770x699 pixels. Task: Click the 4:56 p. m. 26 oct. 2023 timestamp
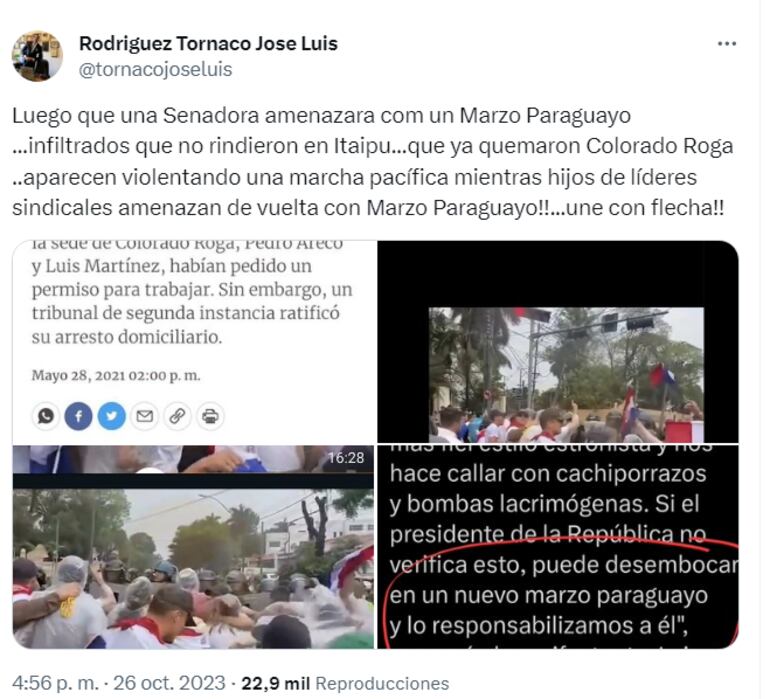point(119,683)
